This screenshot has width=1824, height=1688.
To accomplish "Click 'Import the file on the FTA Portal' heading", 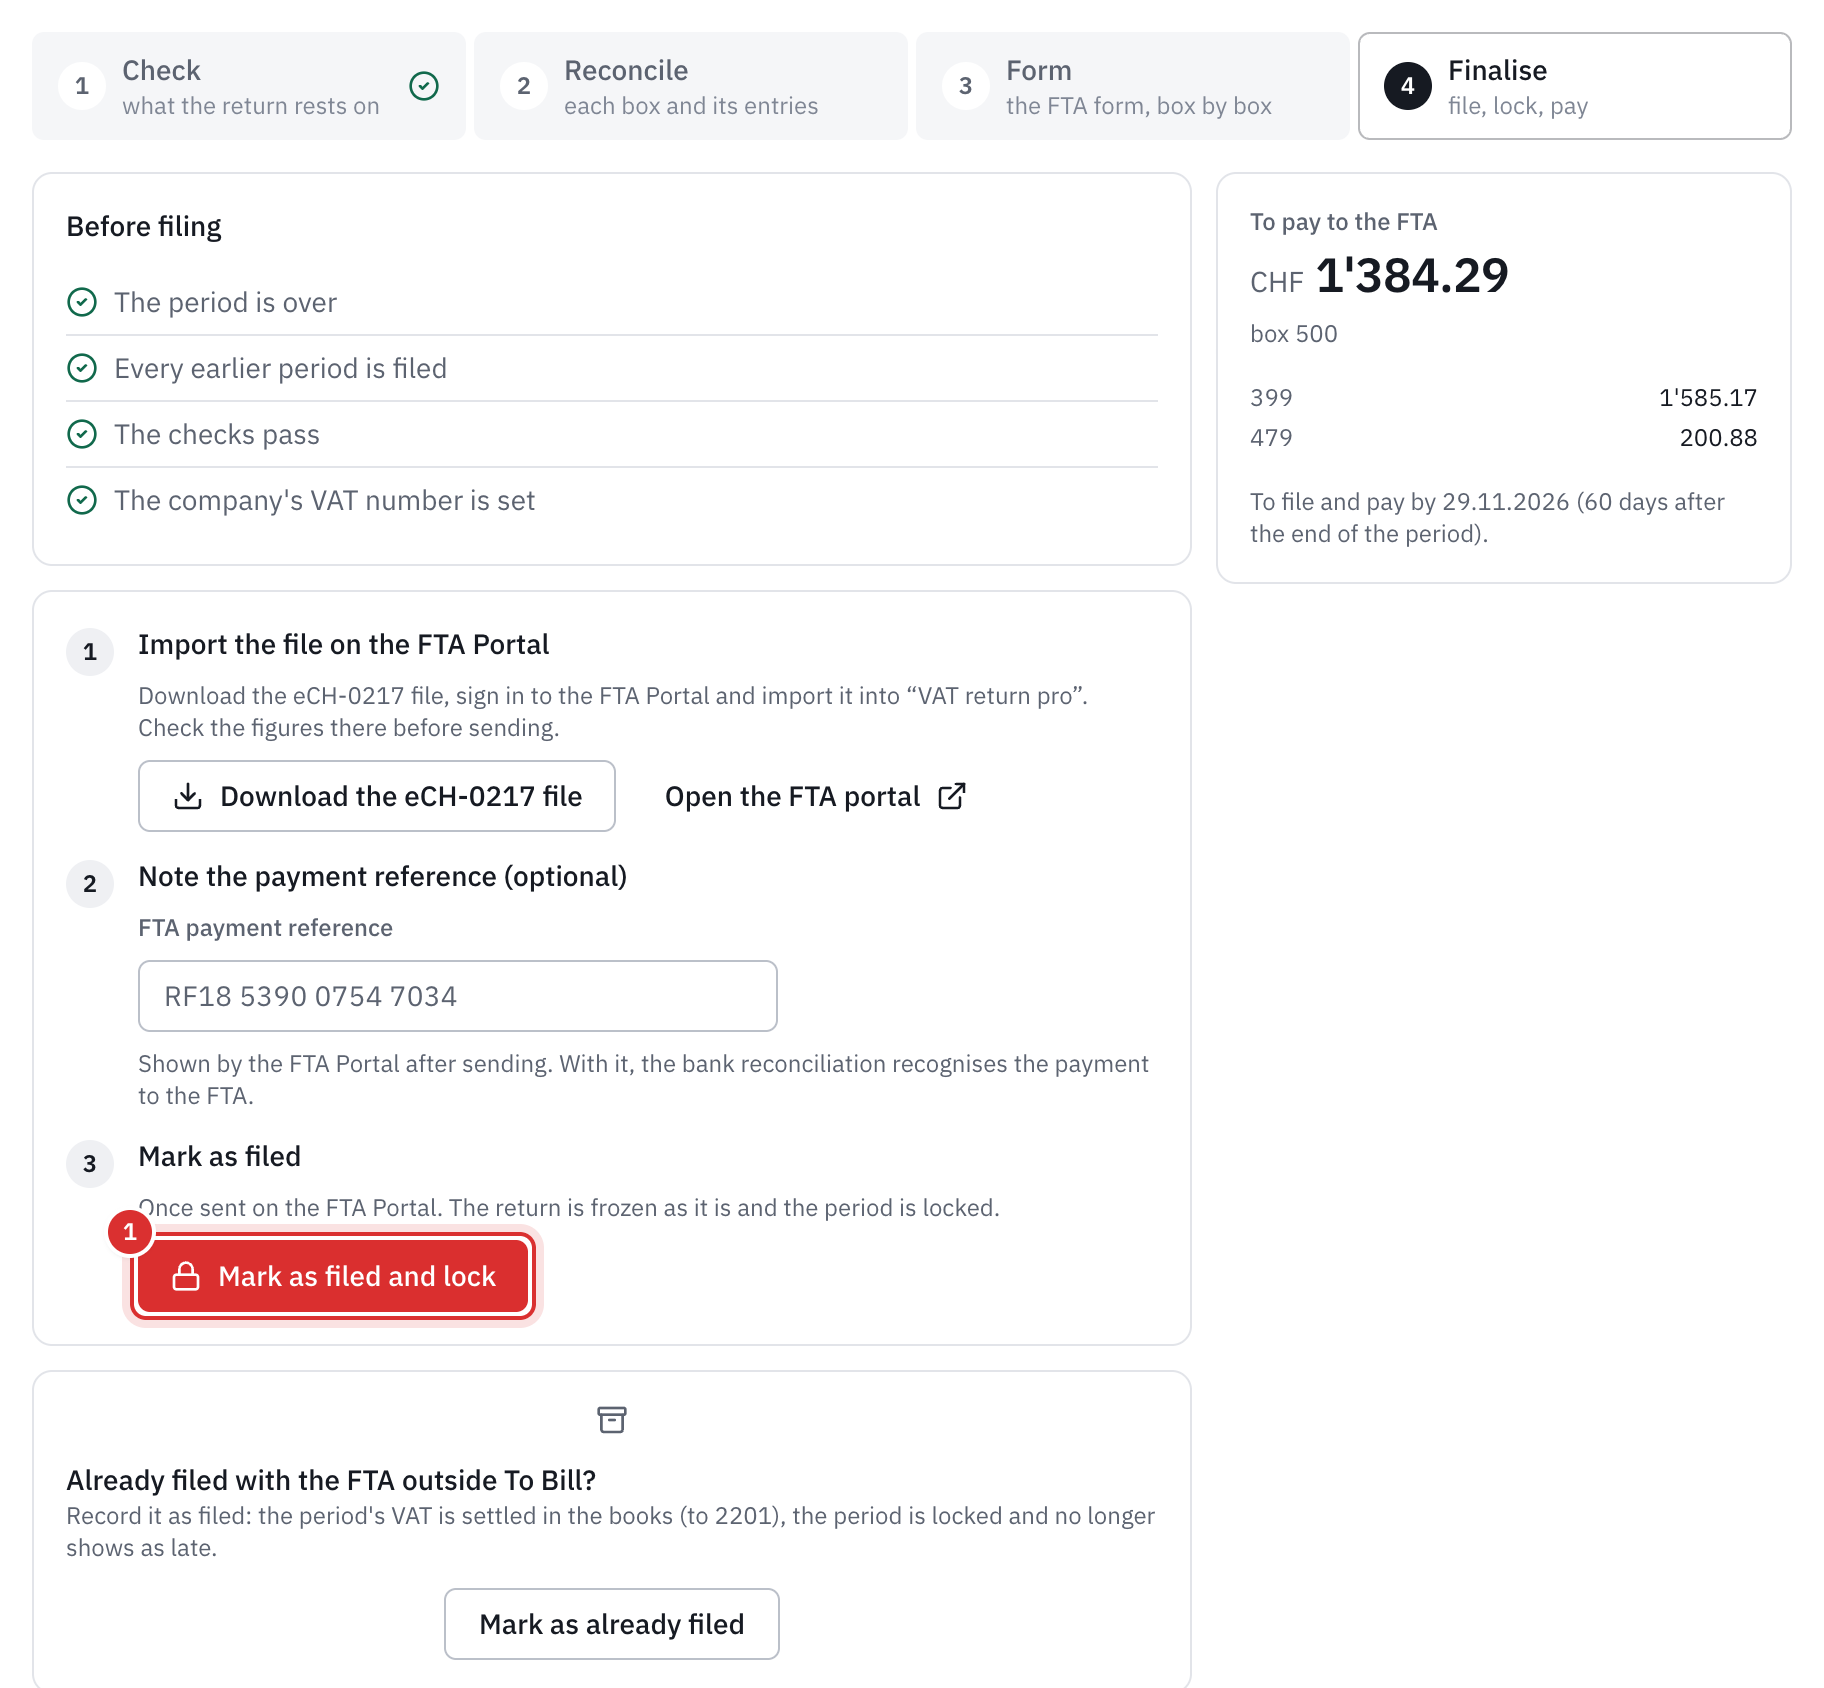I will pyautogui.click(x=344, y=645).
